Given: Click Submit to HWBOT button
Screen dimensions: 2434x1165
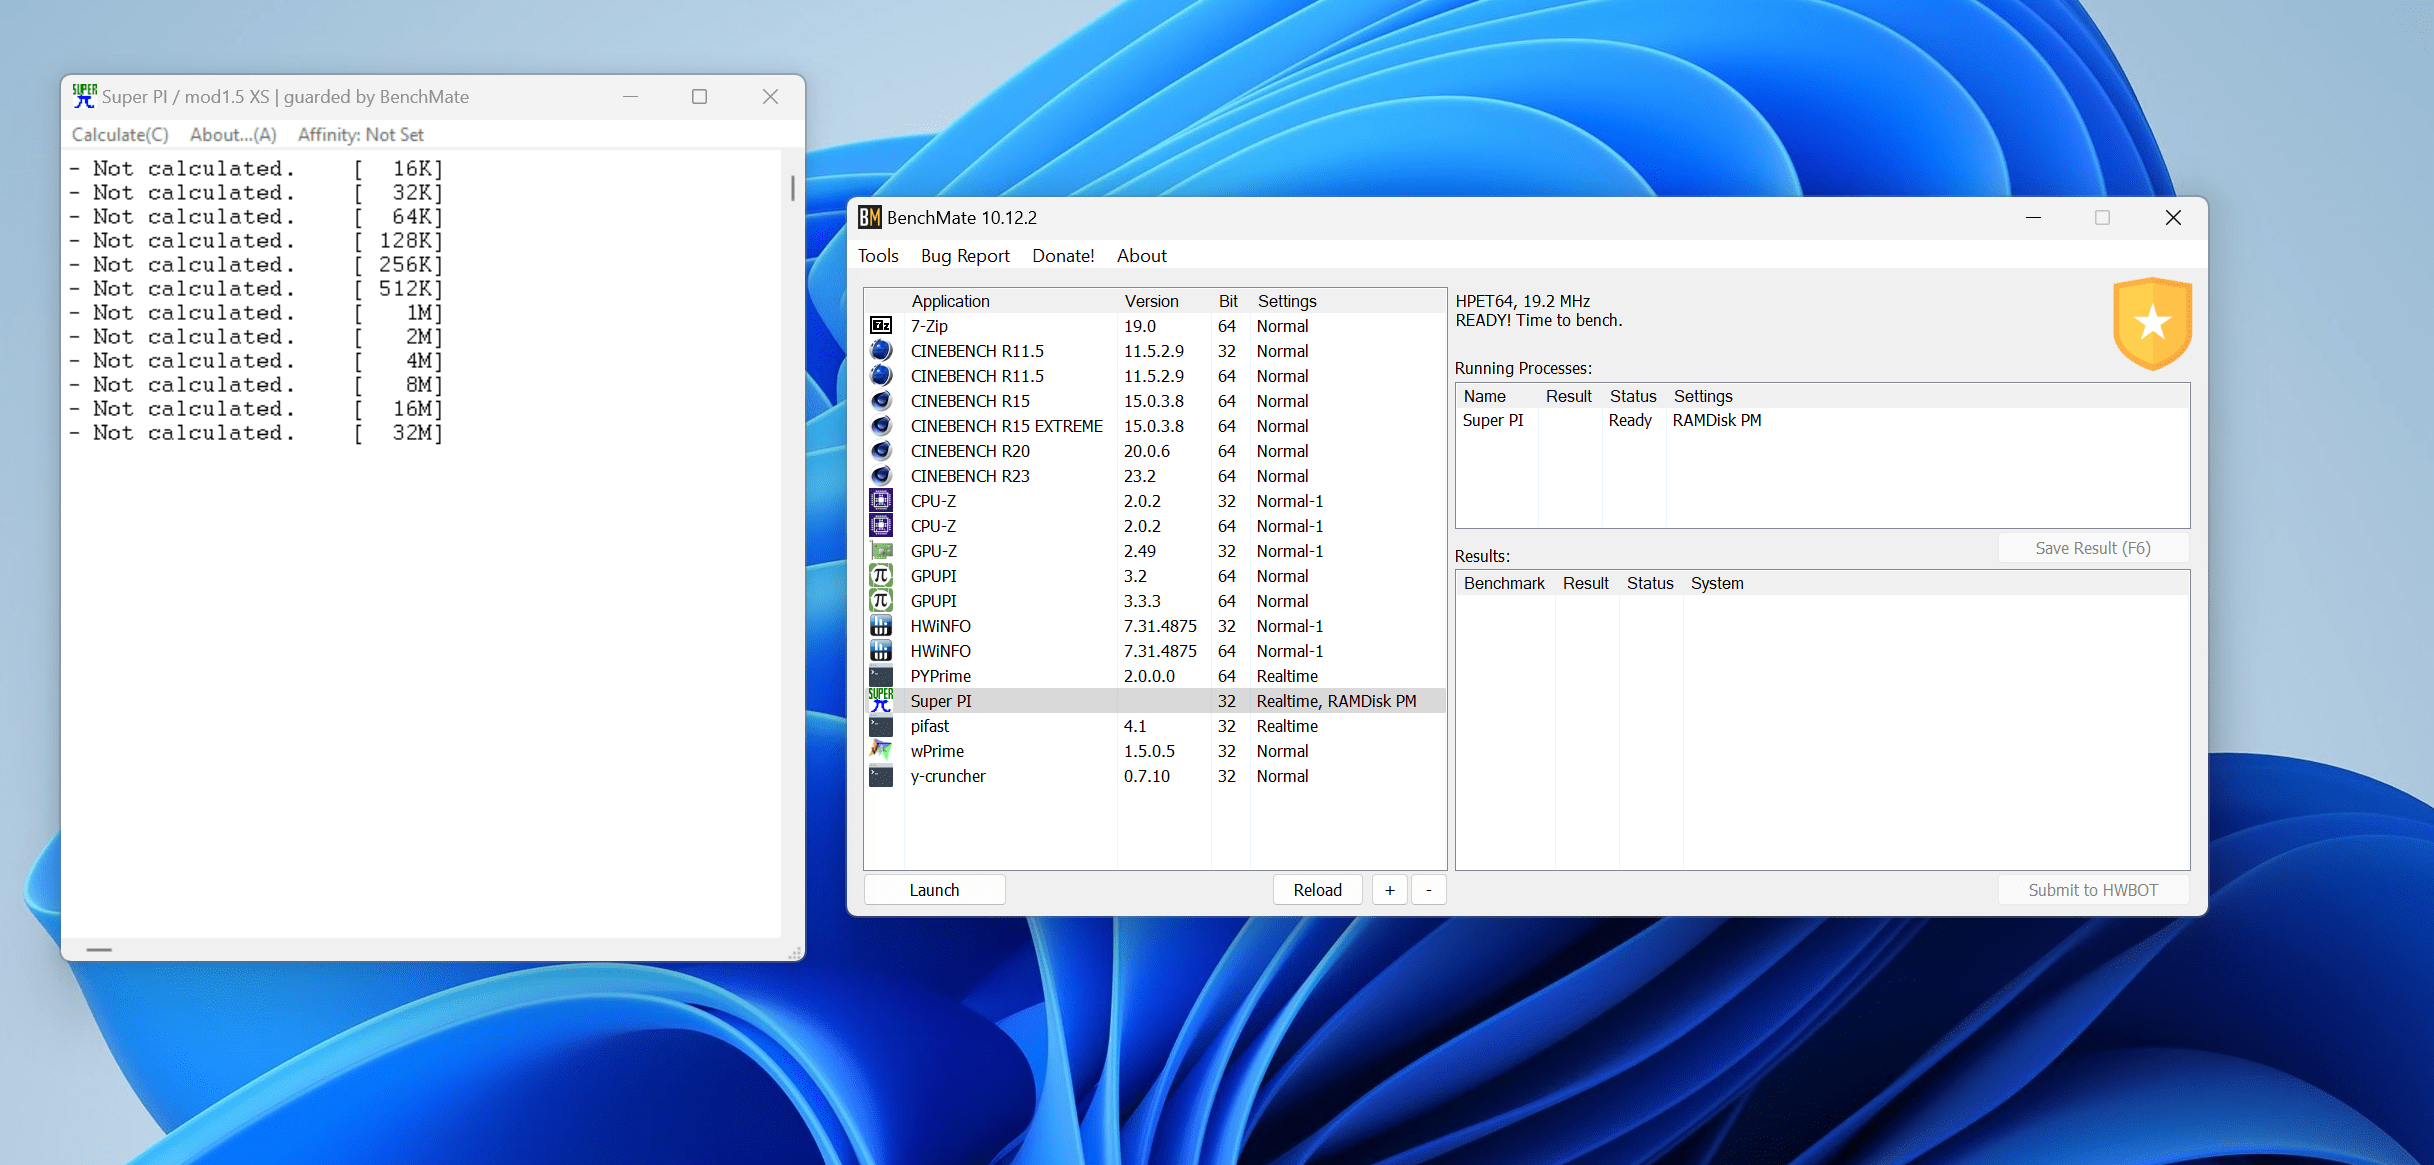Looking at the screenshot, I should [2092, 890].
